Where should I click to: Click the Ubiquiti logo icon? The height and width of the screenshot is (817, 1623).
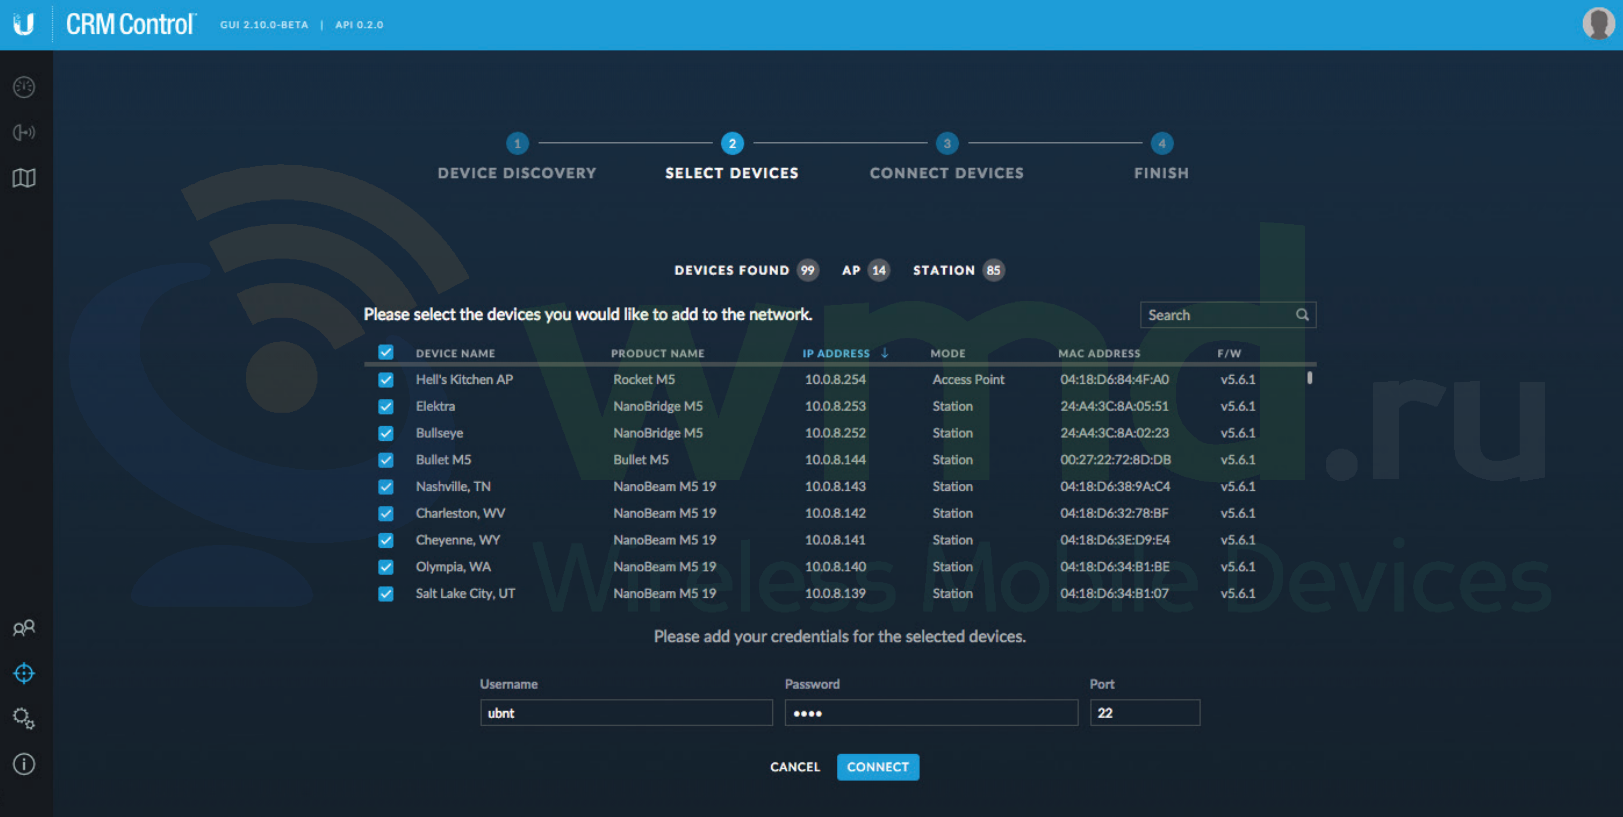pyautogui.click(x=24, y=24)
